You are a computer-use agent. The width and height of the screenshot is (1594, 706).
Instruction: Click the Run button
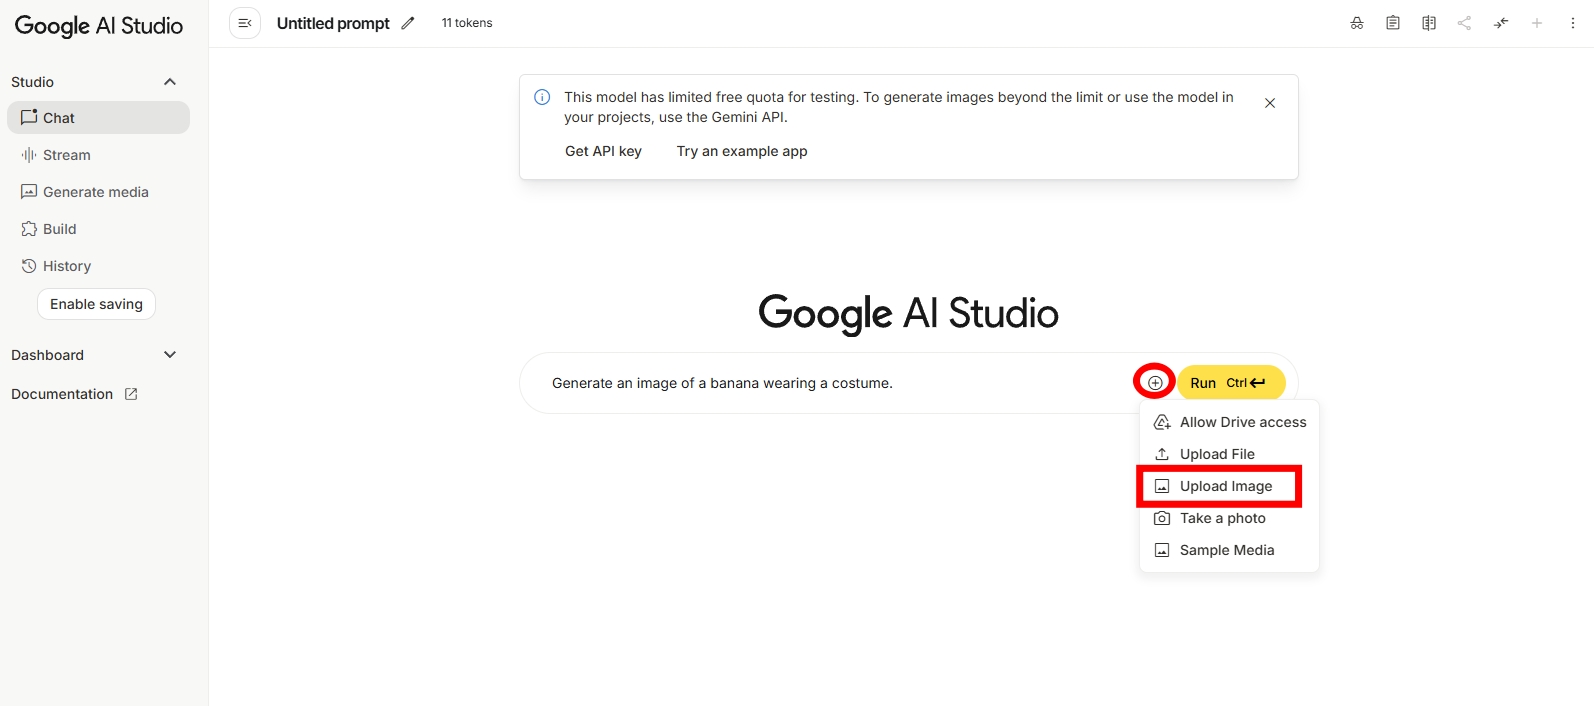[1231, 382]
